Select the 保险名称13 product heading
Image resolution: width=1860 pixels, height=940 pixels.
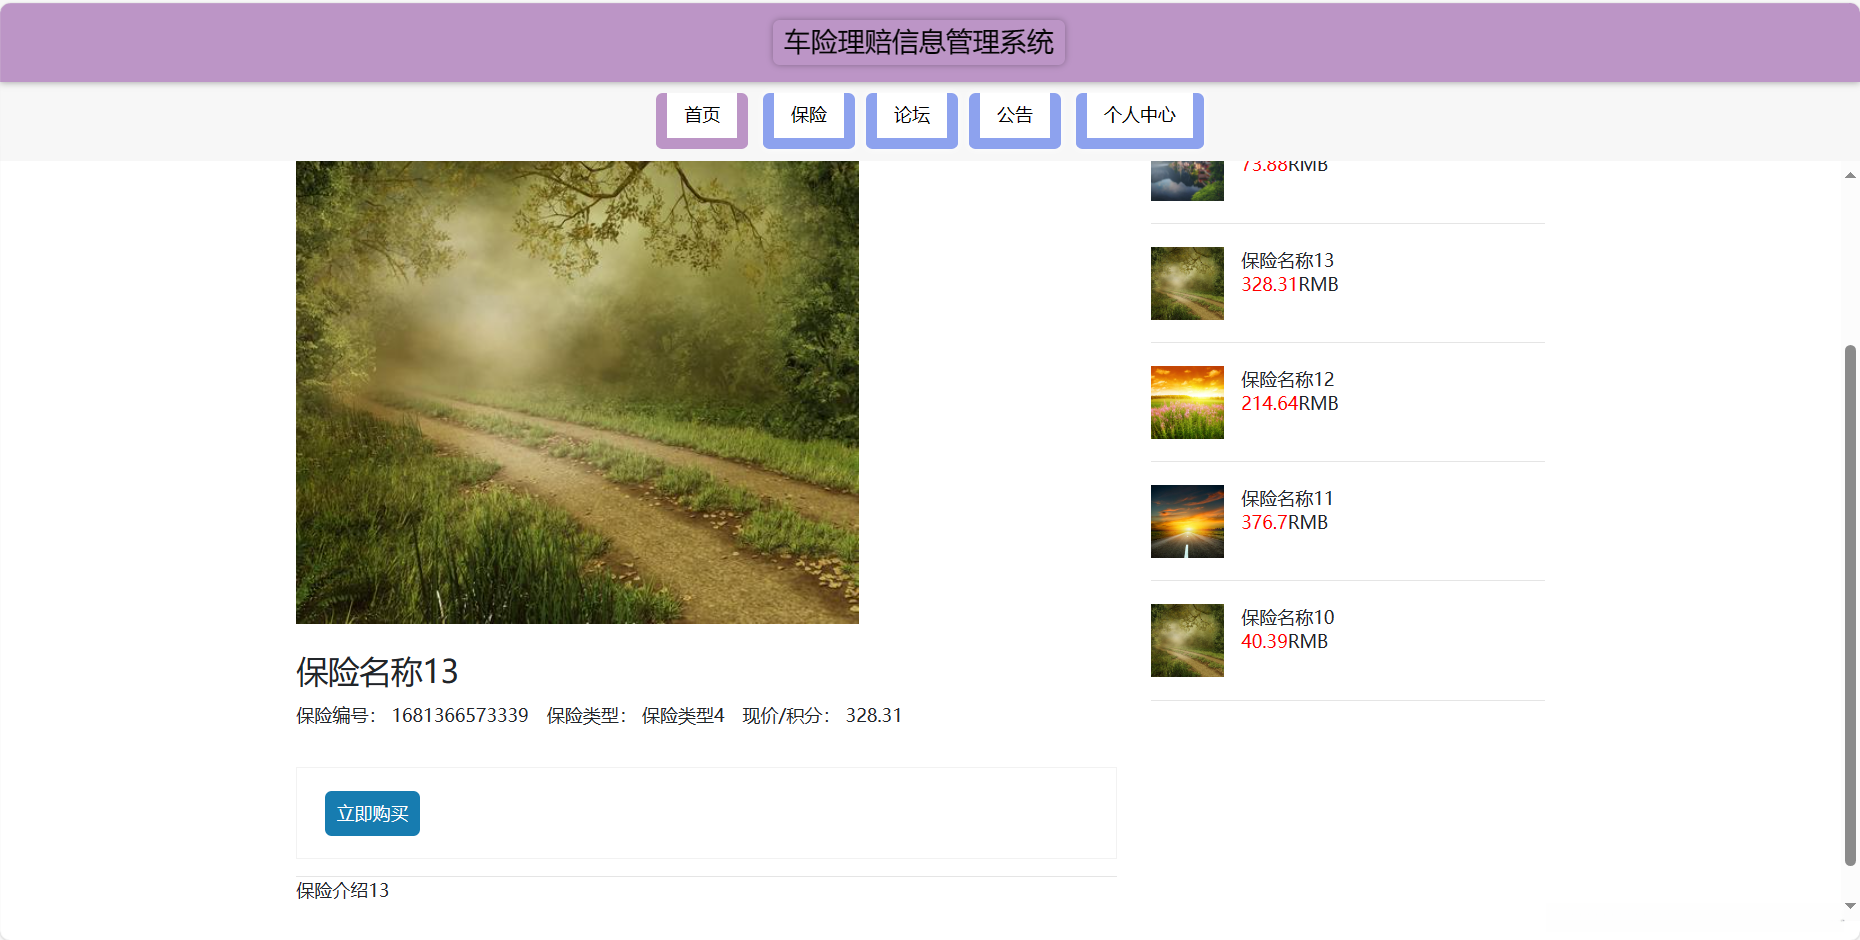point(377,672)
